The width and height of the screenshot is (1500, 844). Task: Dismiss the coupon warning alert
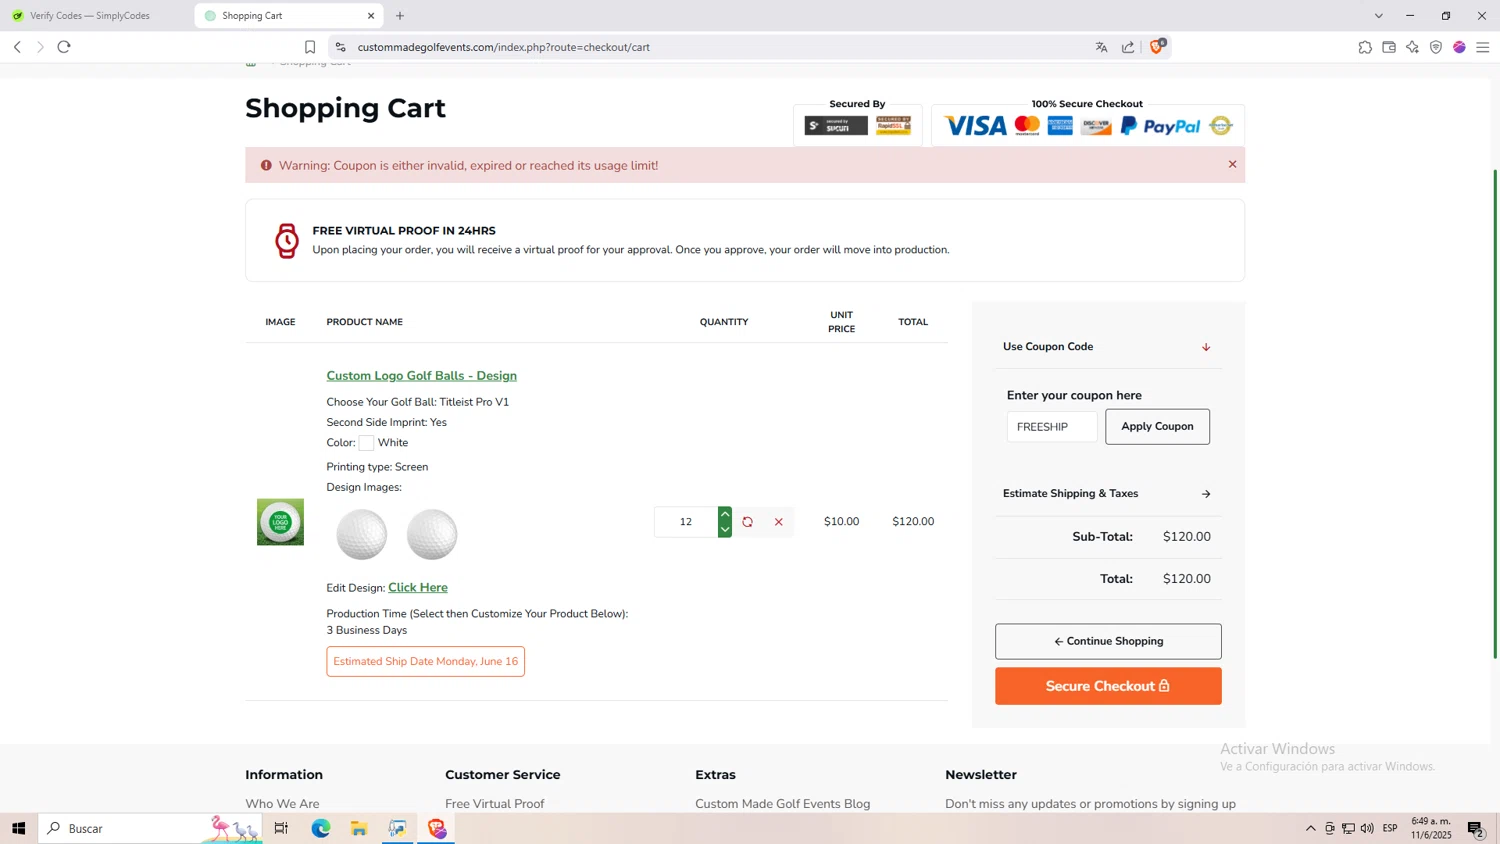1232,164
